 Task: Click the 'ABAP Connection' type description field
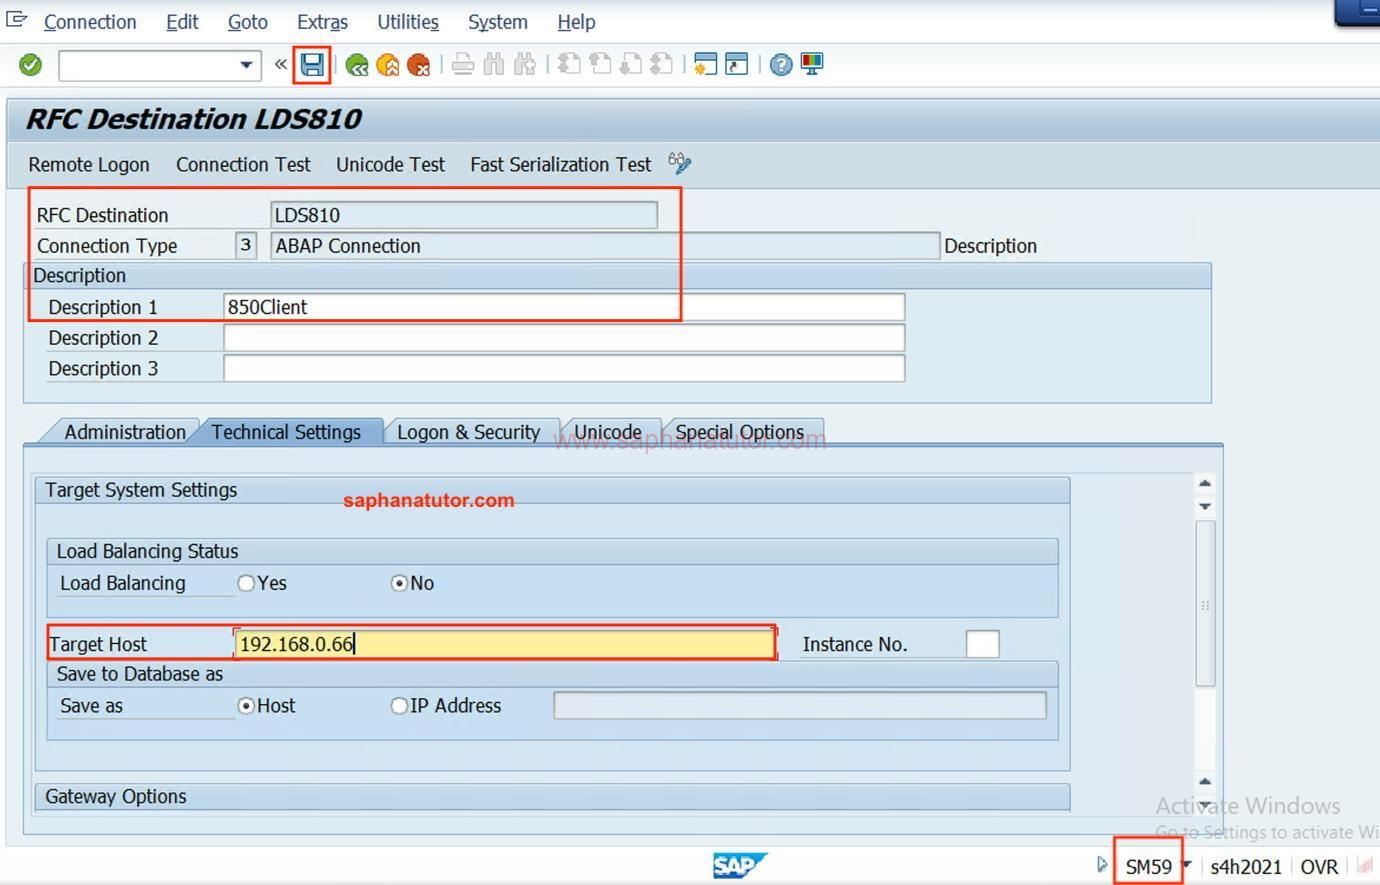605,246
